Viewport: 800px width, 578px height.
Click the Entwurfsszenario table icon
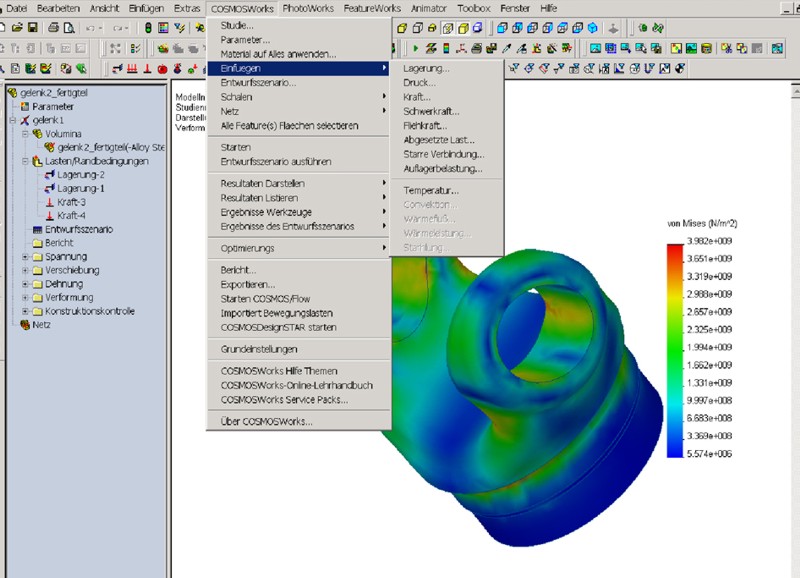tap(37, 230)
